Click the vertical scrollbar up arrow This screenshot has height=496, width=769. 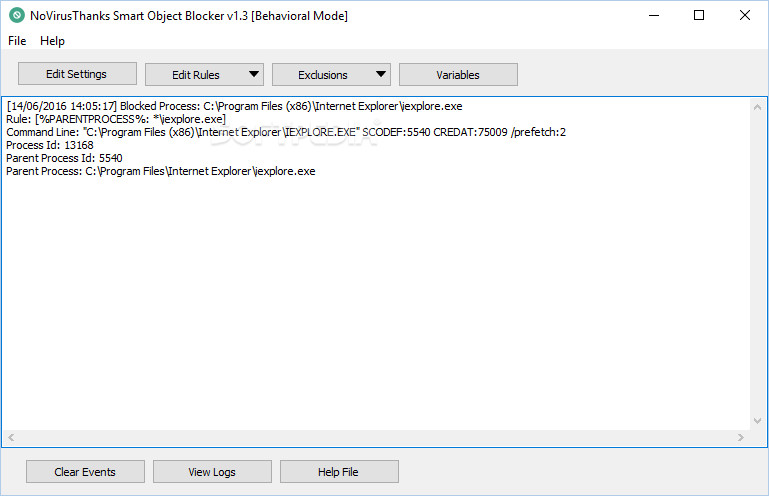click(757, 107)
